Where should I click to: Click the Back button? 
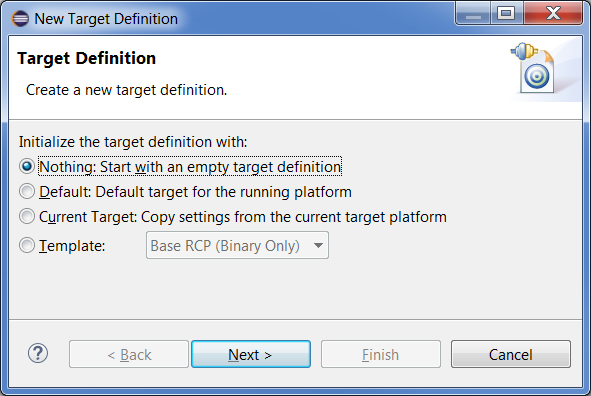pos(129,354)
